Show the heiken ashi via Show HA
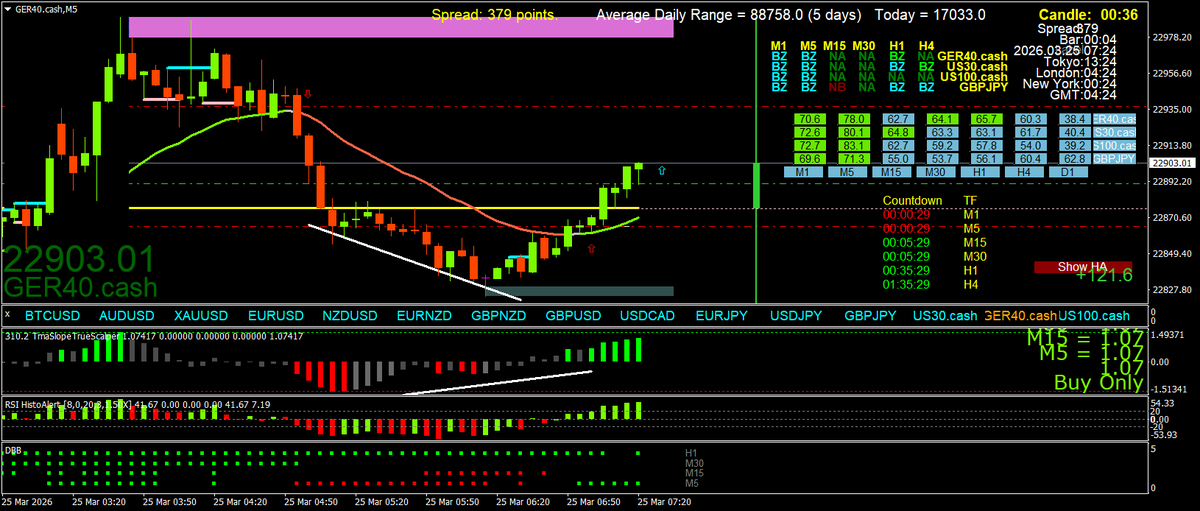 (1083, 267)
